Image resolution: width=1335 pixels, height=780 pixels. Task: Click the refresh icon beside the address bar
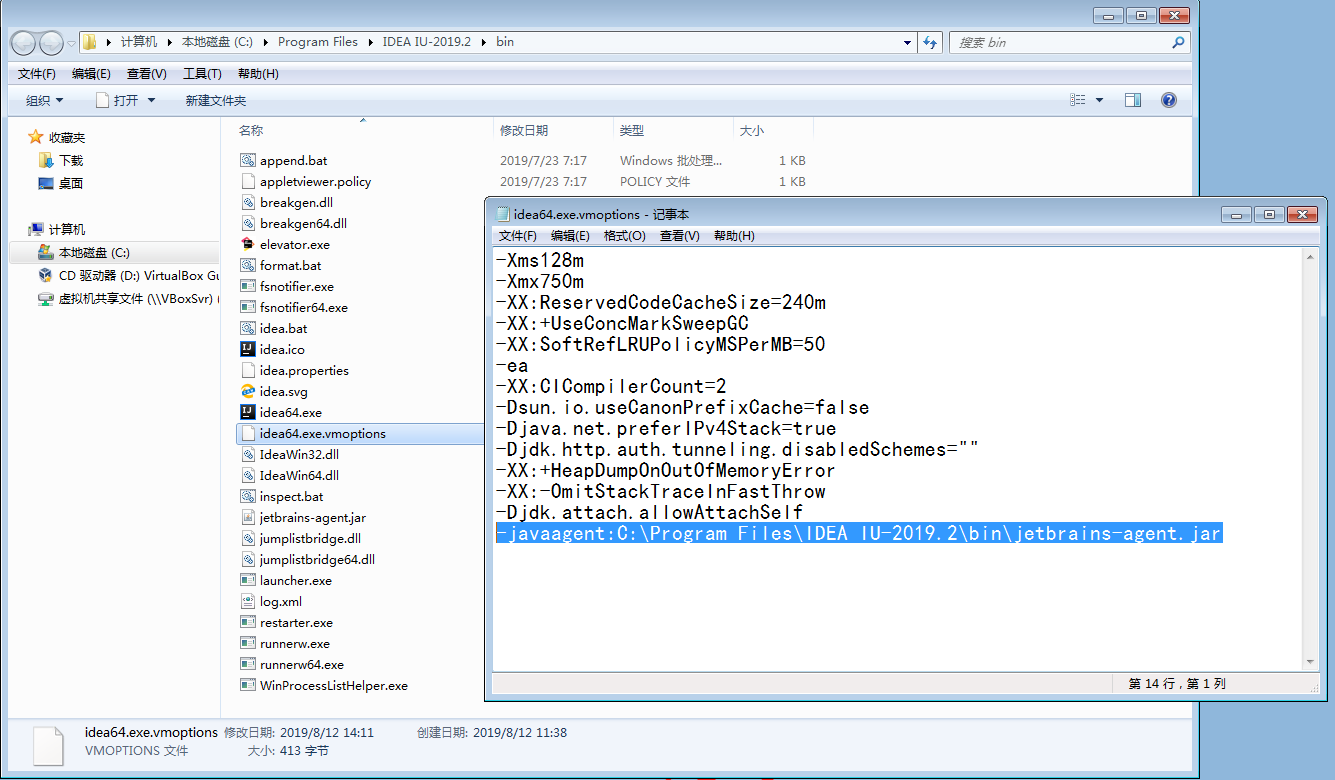[x=931, y=43]
